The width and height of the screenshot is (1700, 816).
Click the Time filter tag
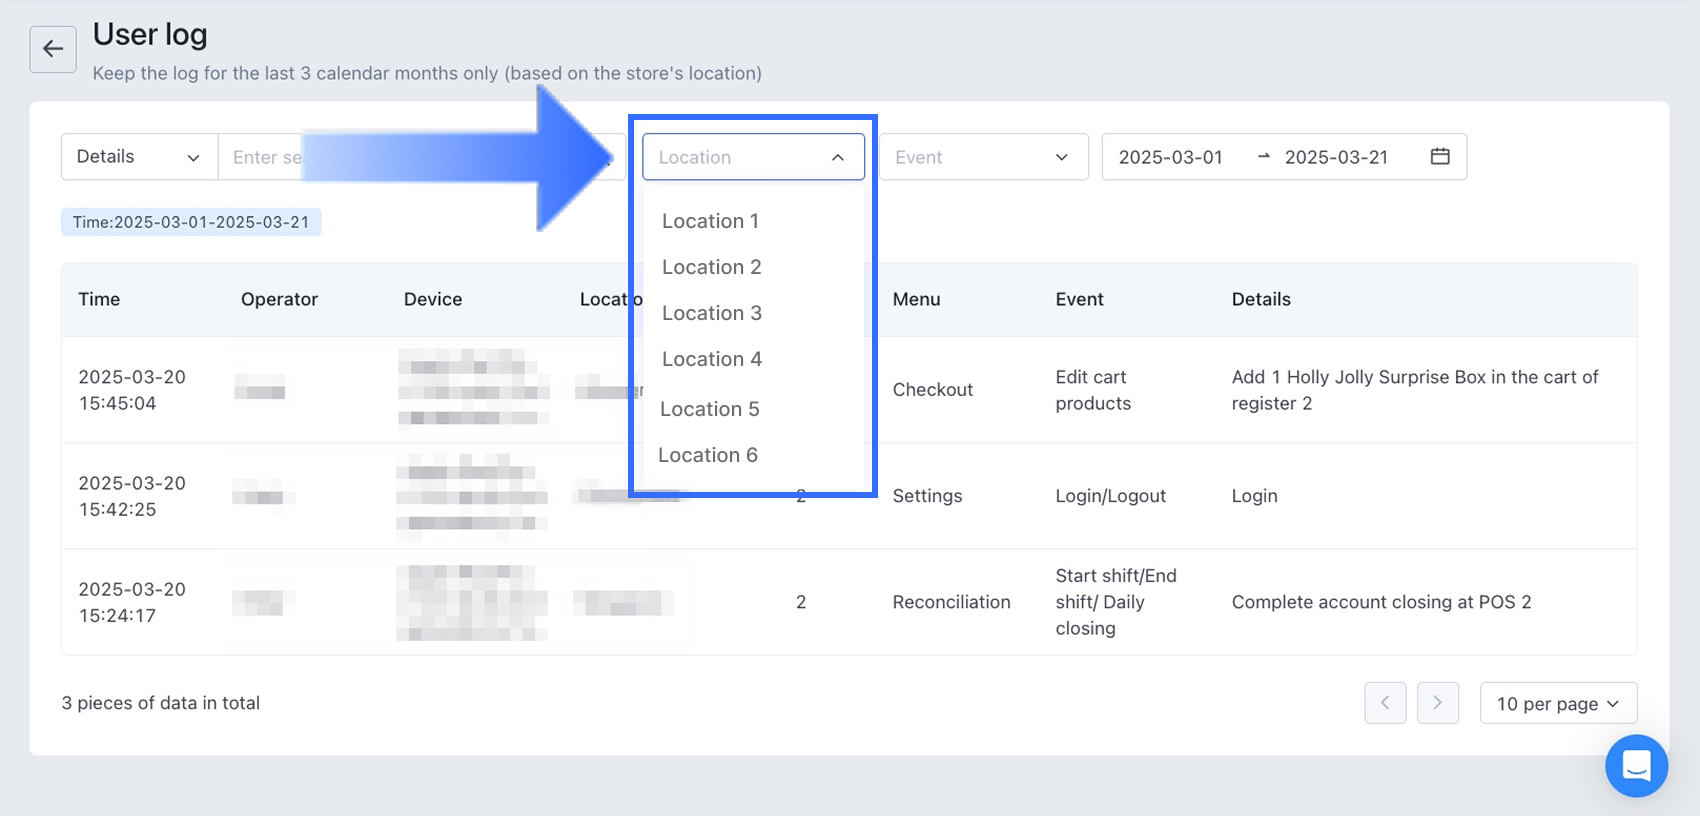(x=191, y=222)
